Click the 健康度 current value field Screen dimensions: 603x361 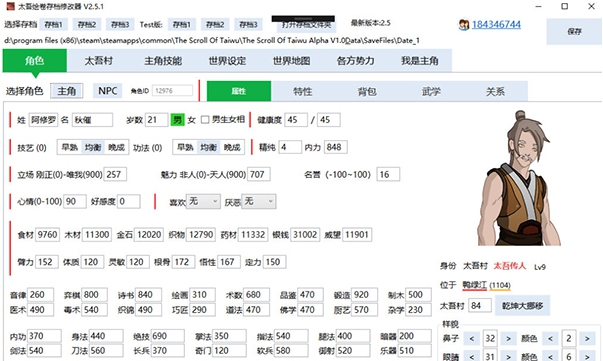click(296, 120)
